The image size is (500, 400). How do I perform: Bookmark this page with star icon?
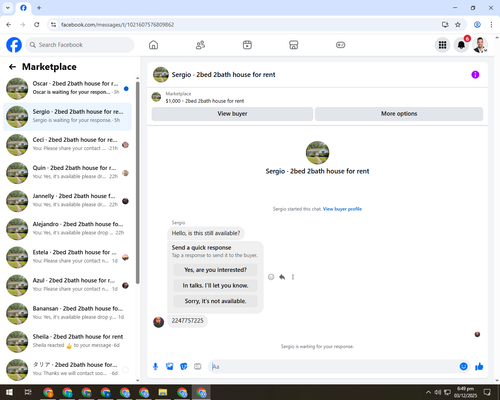pyautogui.click(x=458, y=25)
